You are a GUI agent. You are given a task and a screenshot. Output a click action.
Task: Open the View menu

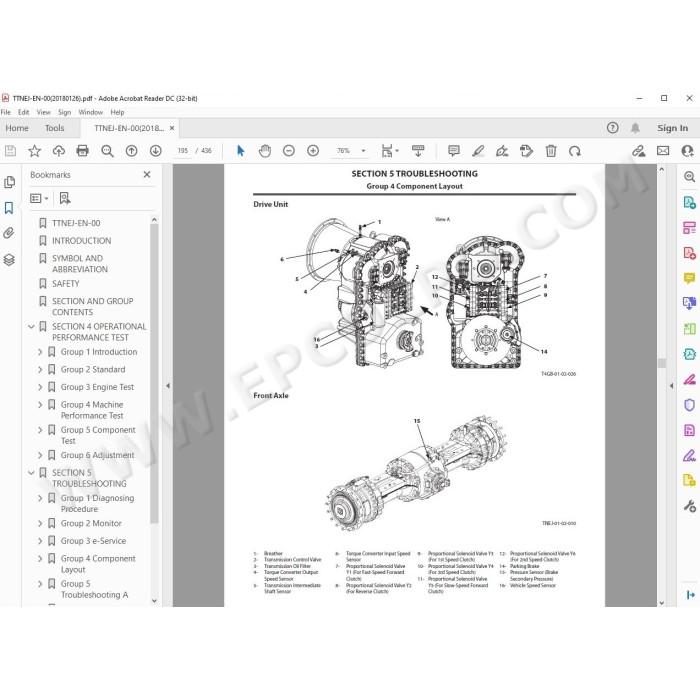[43, 112]
